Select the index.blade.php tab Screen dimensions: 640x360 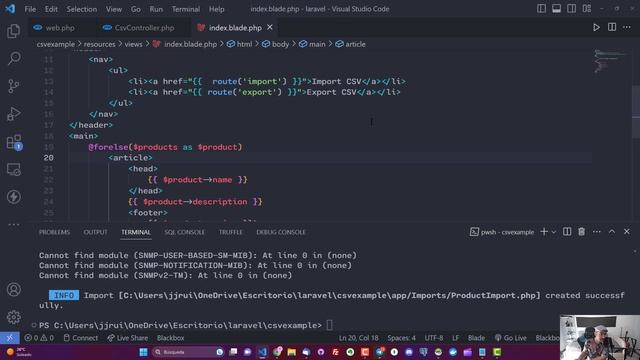point(235,28)
